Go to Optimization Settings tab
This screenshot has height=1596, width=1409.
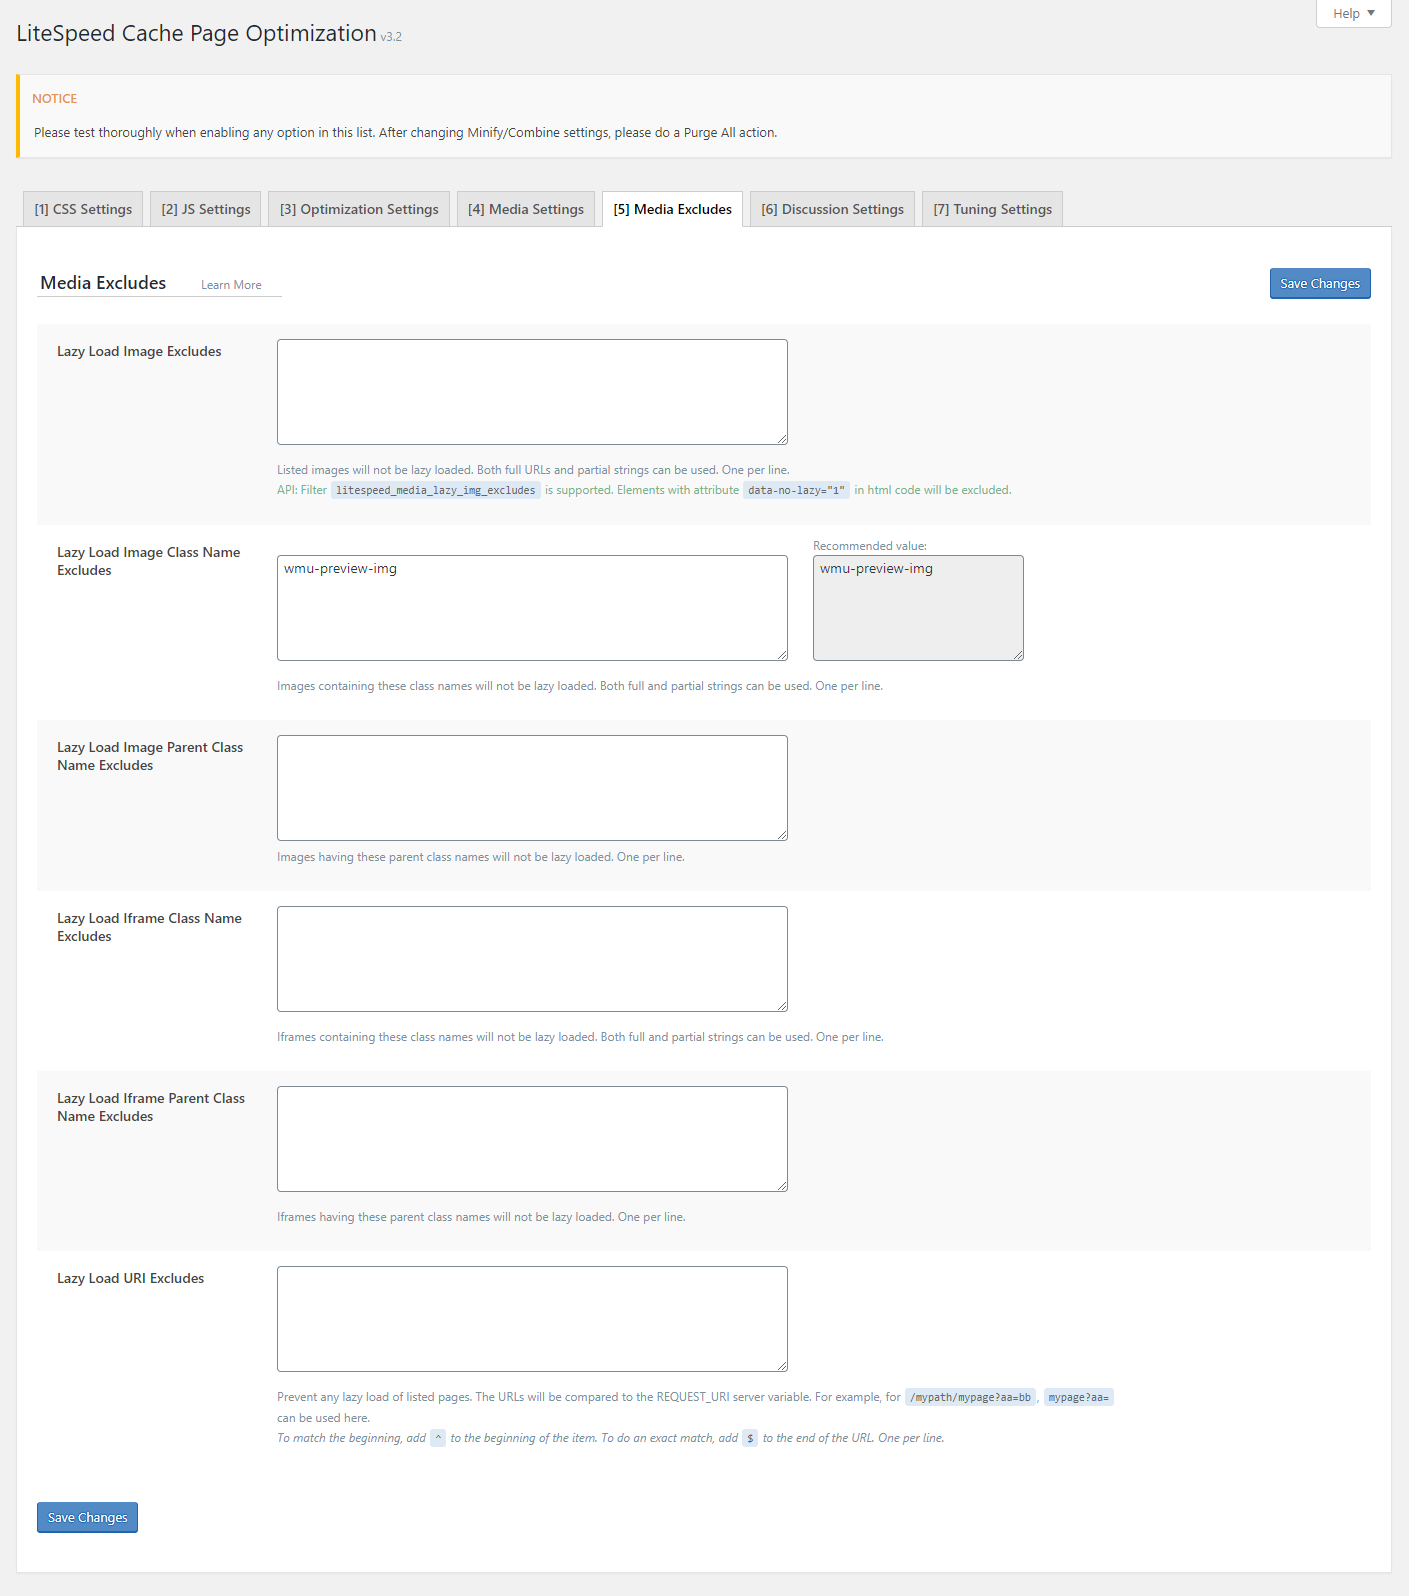pyautogui.click(x=359, y=209)
